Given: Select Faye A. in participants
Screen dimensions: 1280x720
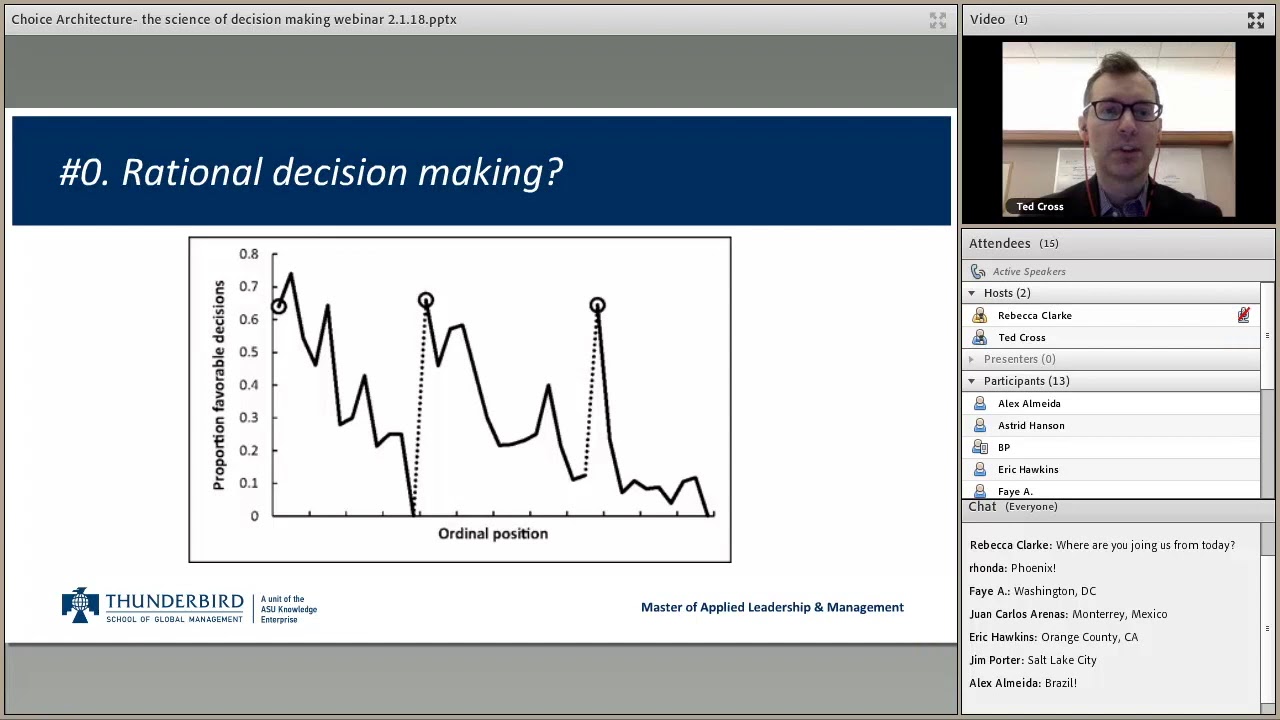Looking at the screenshot, I should click(x=1112, y=490).
